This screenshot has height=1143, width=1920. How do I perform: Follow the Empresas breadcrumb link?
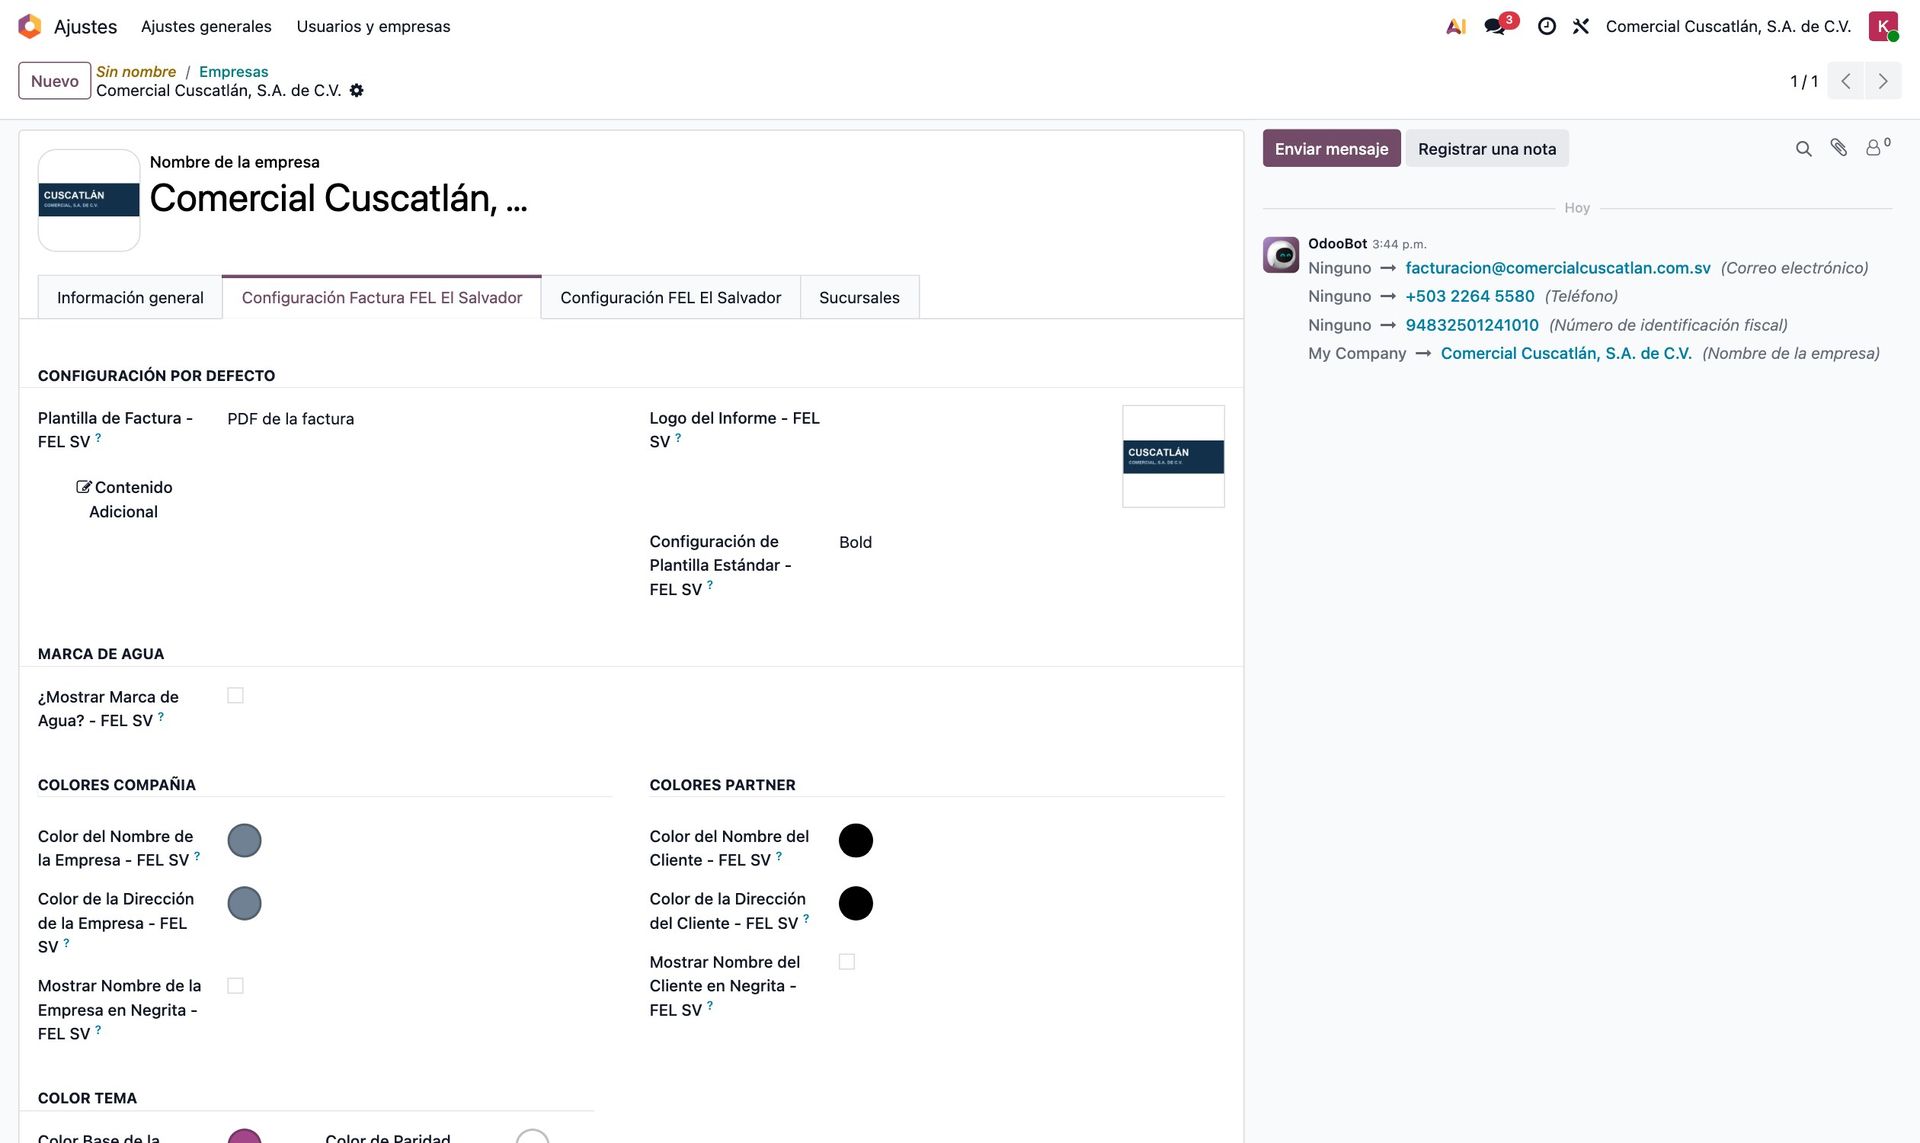coord(233,71)
